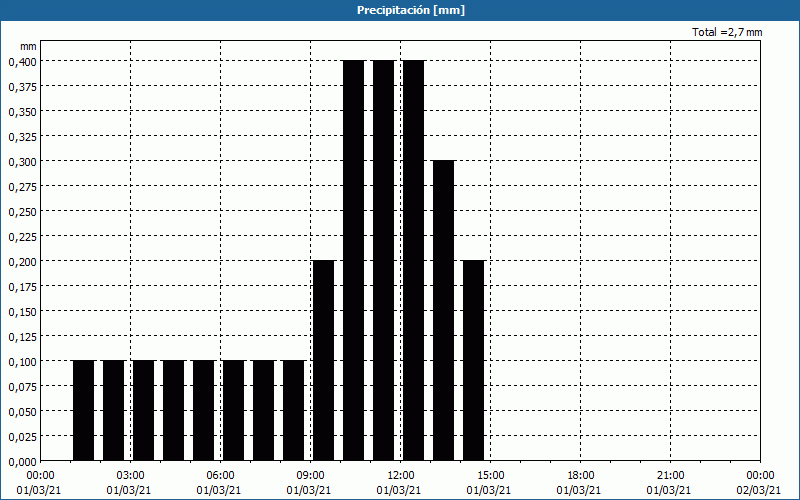Select the 0,300 y-axis label
The image size is (800, 500).
tap(23, 161)
